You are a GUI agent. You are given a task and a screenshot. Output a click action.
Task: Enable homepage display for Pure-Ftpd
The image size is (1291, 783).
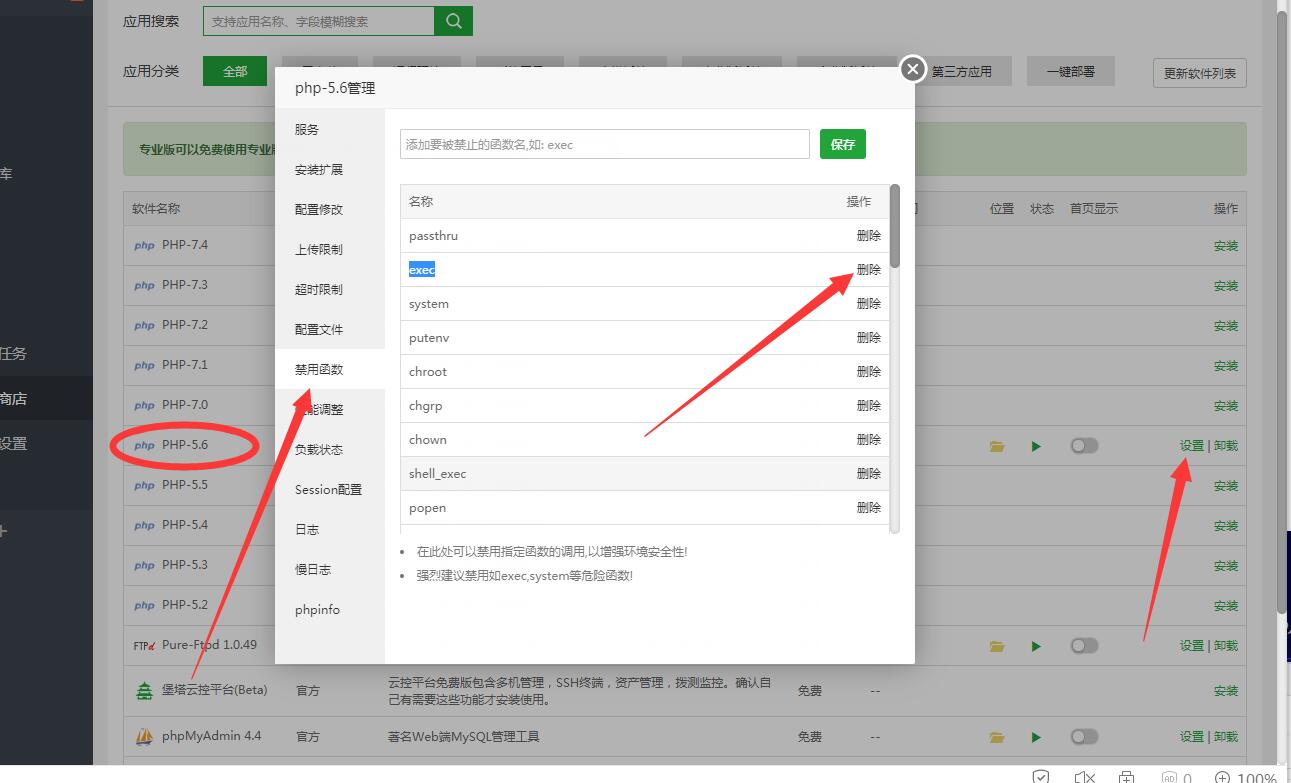tap(1083, 646)
